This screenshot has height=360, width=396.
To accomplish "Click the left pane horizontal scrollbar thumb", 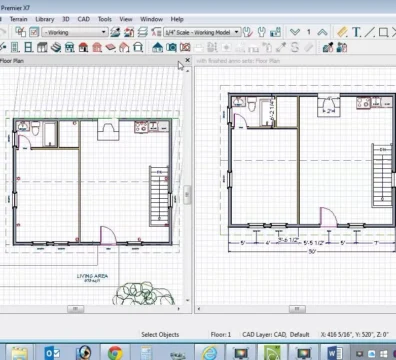I will [x=75, y=309].
